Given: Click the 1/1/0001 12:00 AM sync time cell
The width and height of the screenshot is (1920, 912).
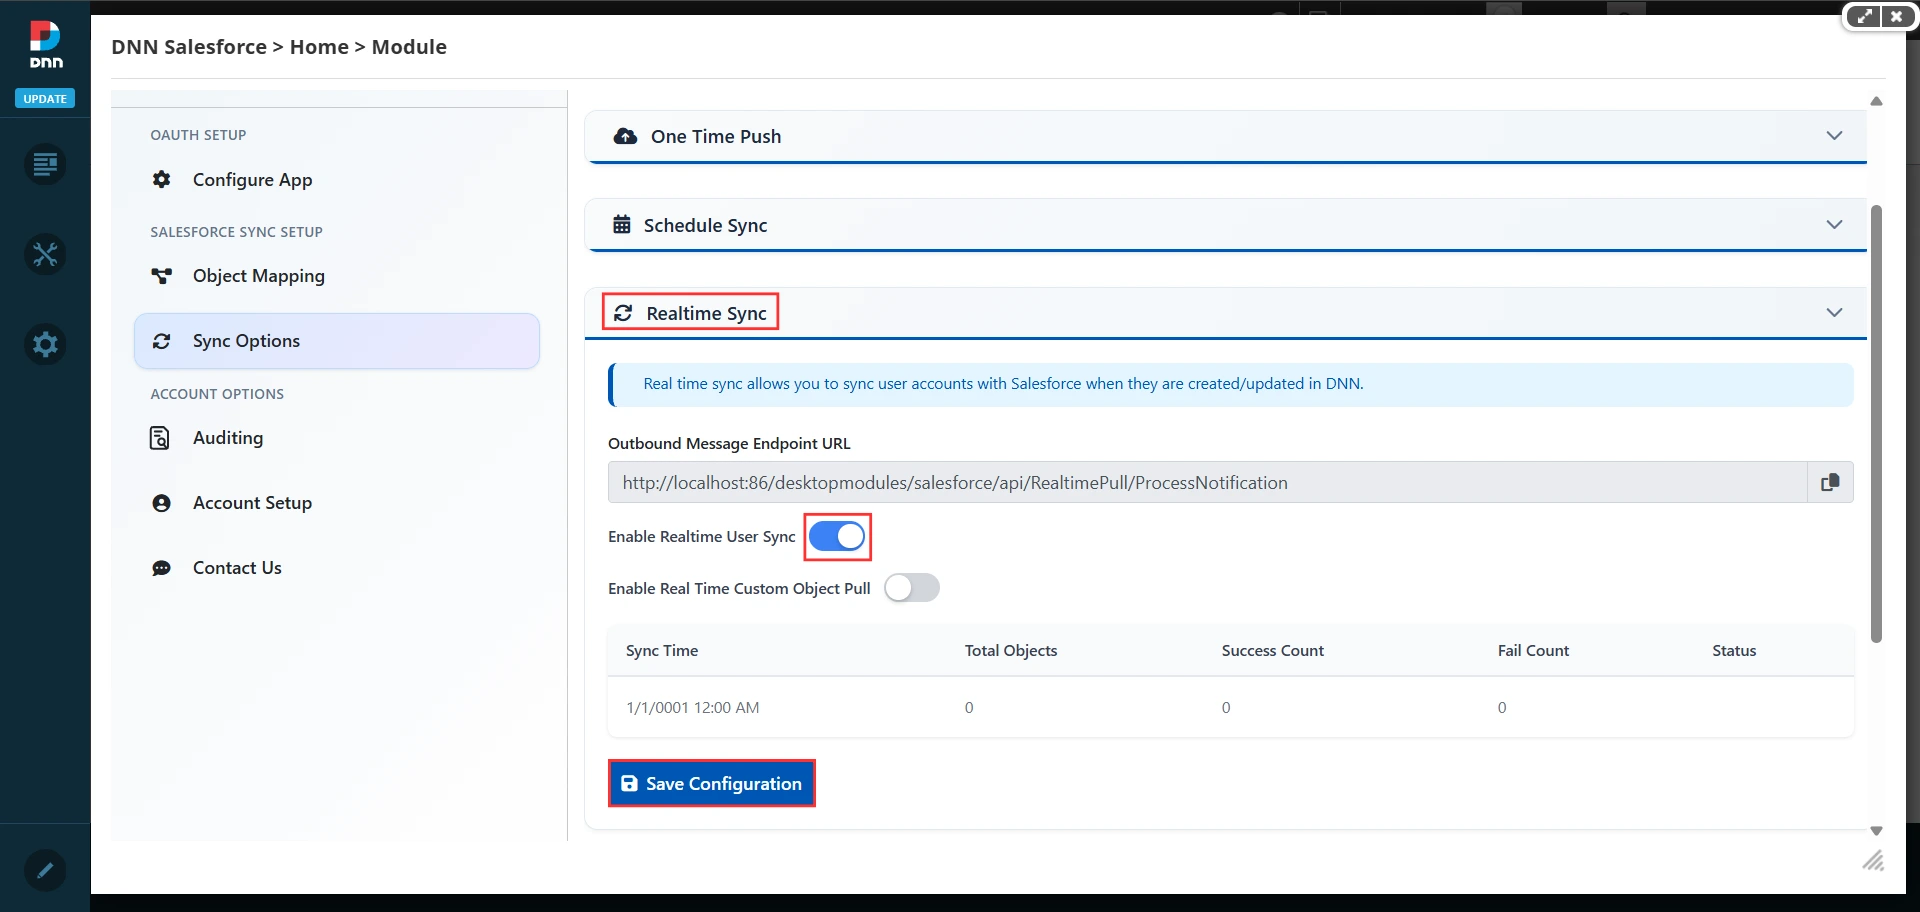Looking at the screenshot, I should pyautogui.click(x=692, y=708).
